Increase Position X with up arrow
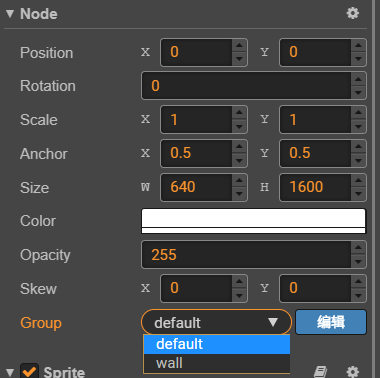The image size is (380, 378). [x=239, y=46]
